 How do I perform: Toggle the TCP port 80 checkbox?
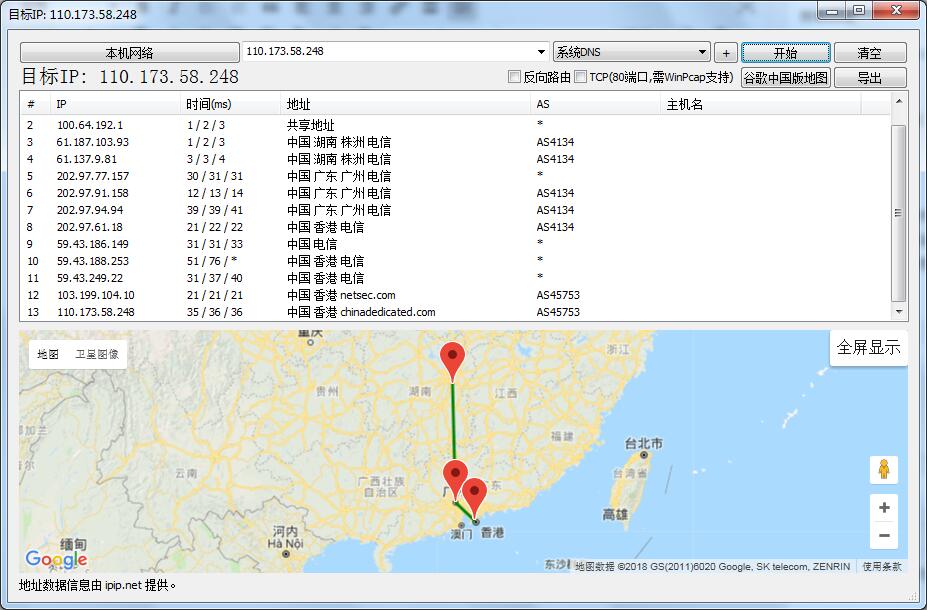(580, 77)
